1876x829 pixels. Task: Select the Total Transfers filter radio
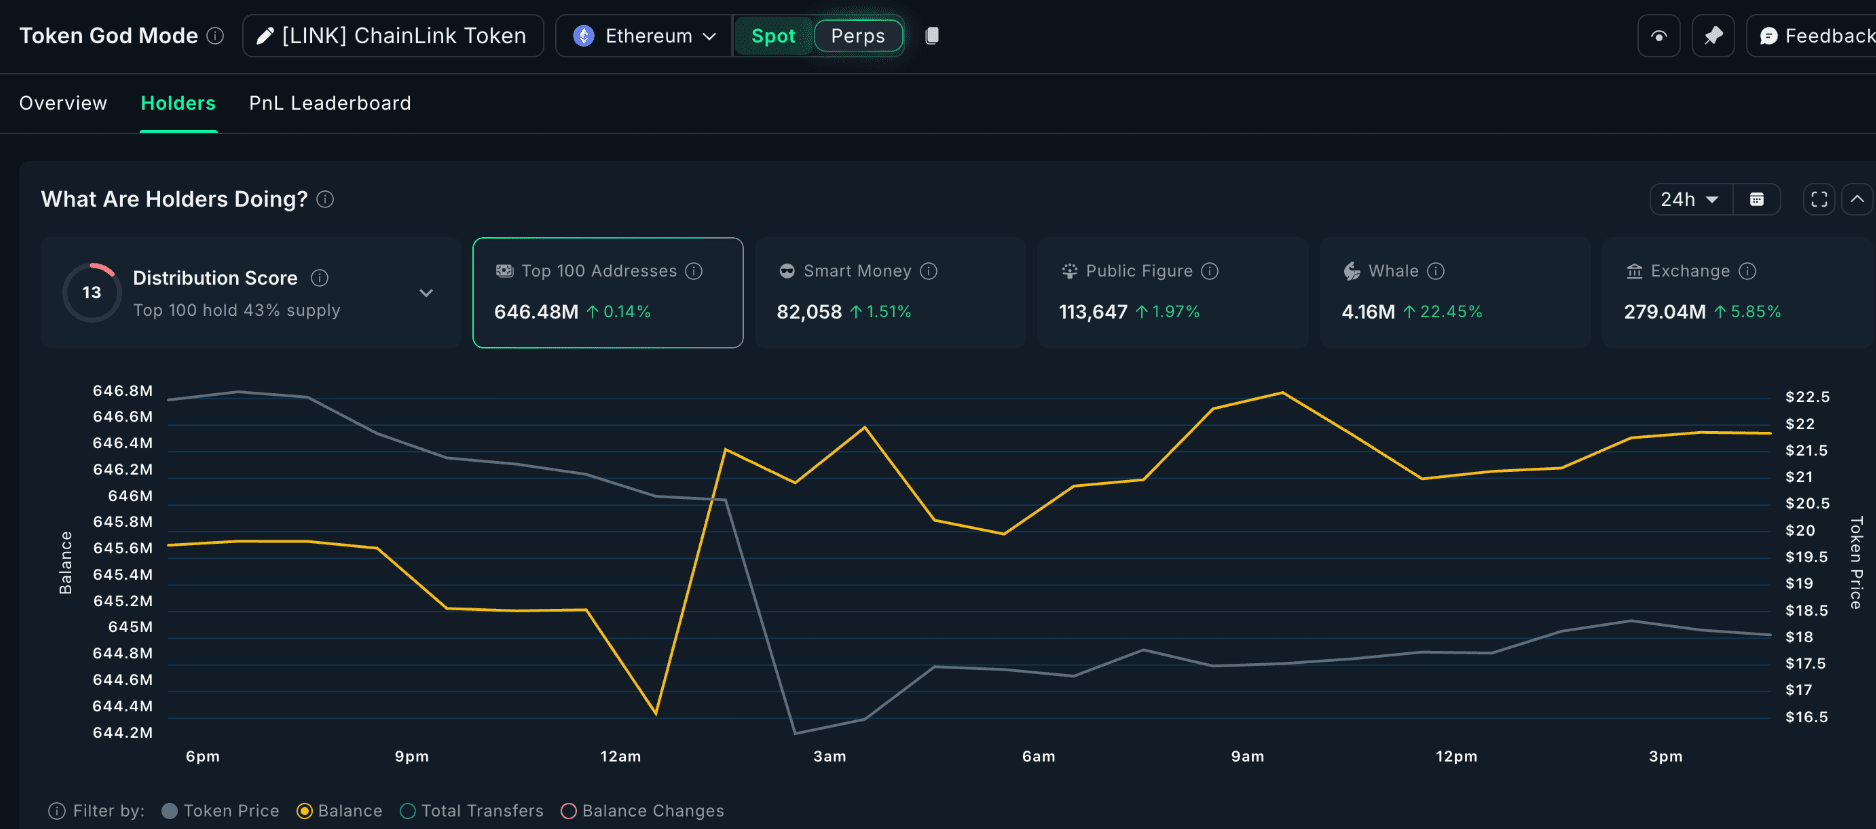[x=408, y=811]
